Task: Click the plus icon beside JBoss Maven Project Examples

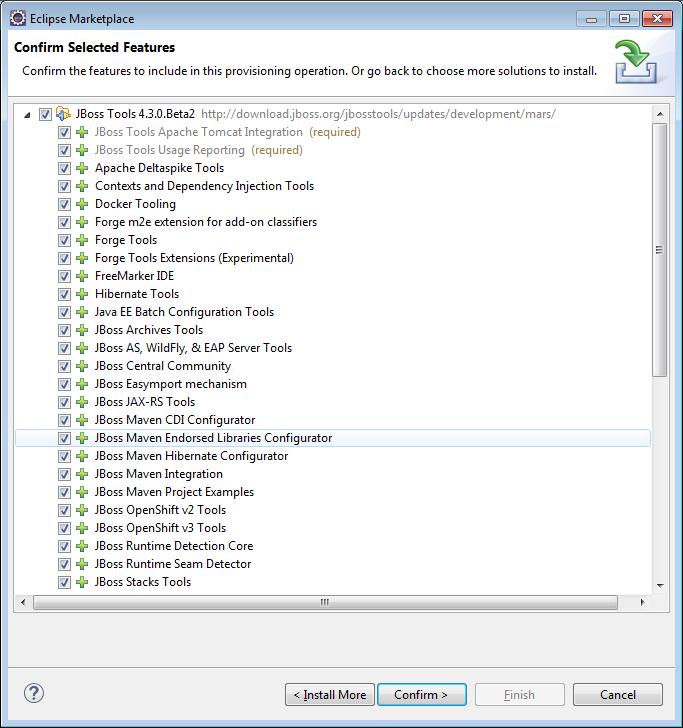Action: pyautogui.click(x=82, y=492)
